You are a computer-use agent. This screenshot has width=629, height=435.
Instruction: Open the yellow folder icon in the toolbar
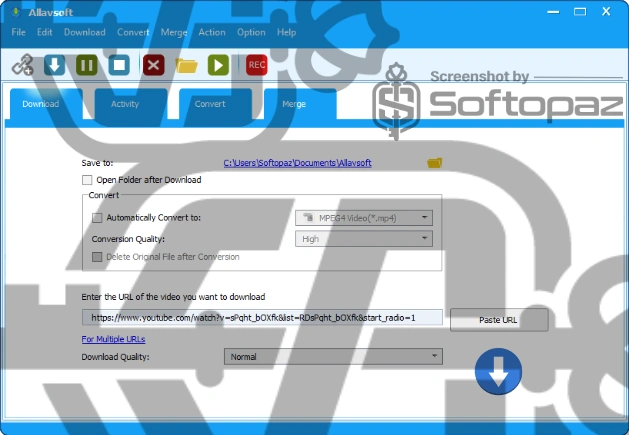[x=187, y=65]
